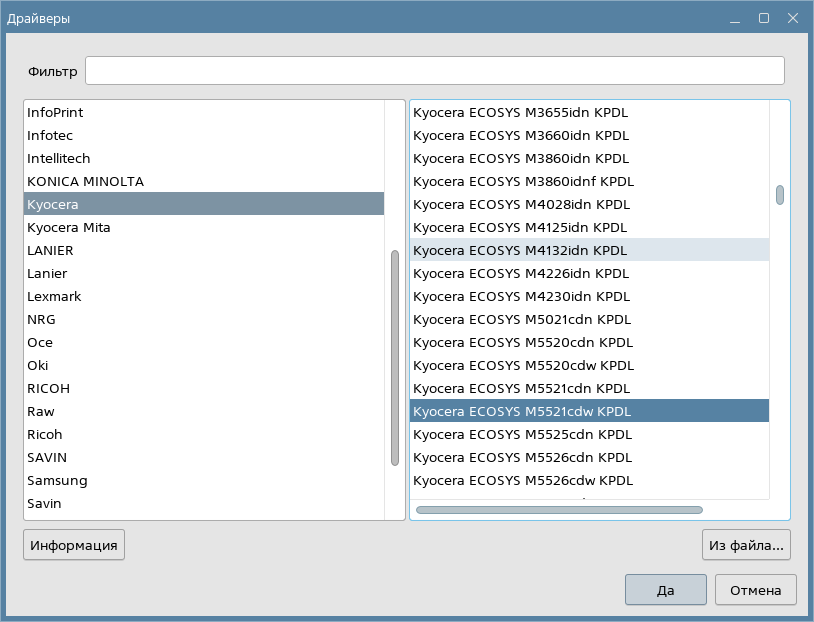Screen dimensions: 814x622
Task: Pick Kyocera ECOSYS M5525cdn KPDL
Action: pyautogui.click(x=589, y=435)
